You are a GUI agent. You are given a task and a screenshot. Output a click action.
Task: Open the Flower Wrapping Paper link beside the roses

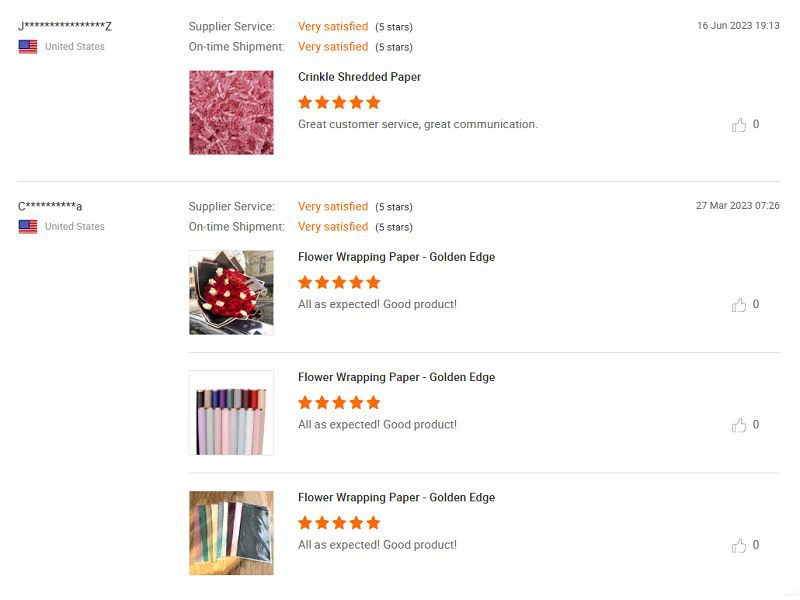click(x=396, y=257)
